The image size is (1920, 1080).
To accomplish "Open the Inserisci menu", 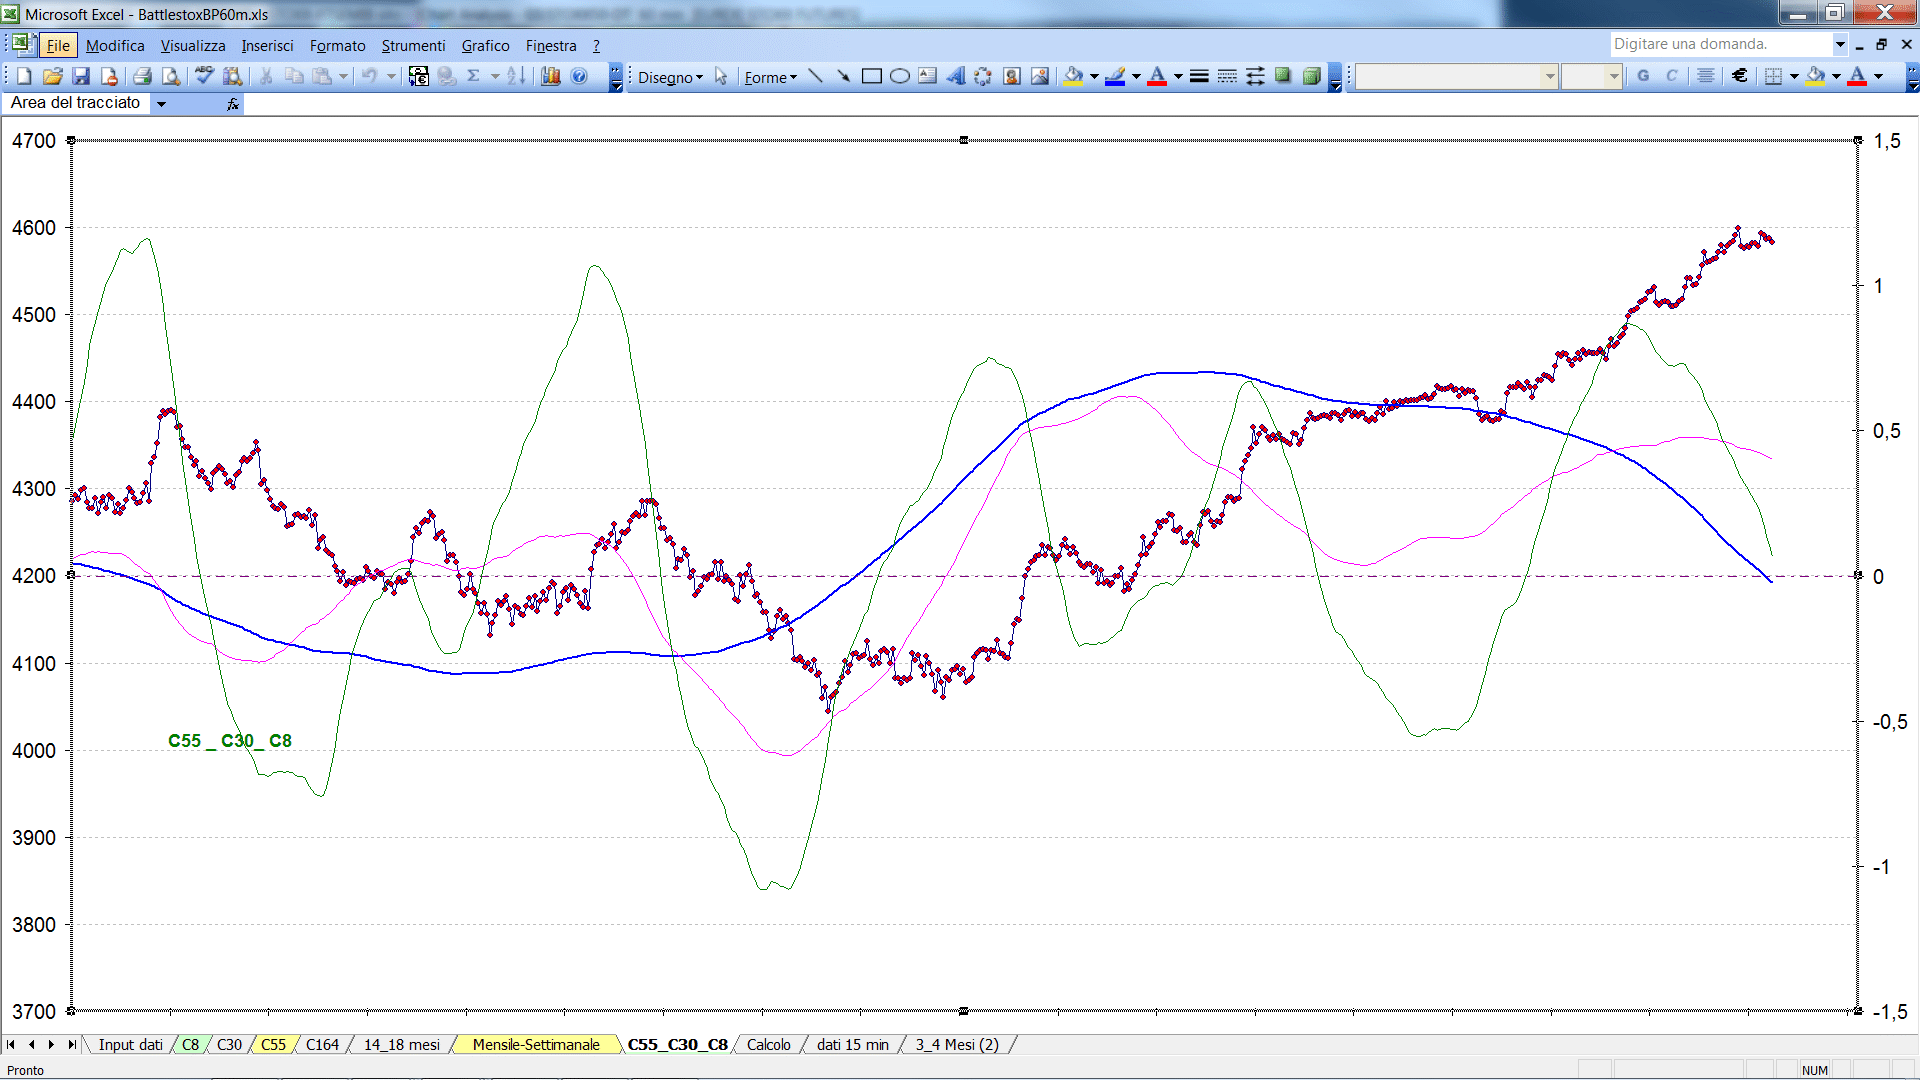I will tap(267, 46).
